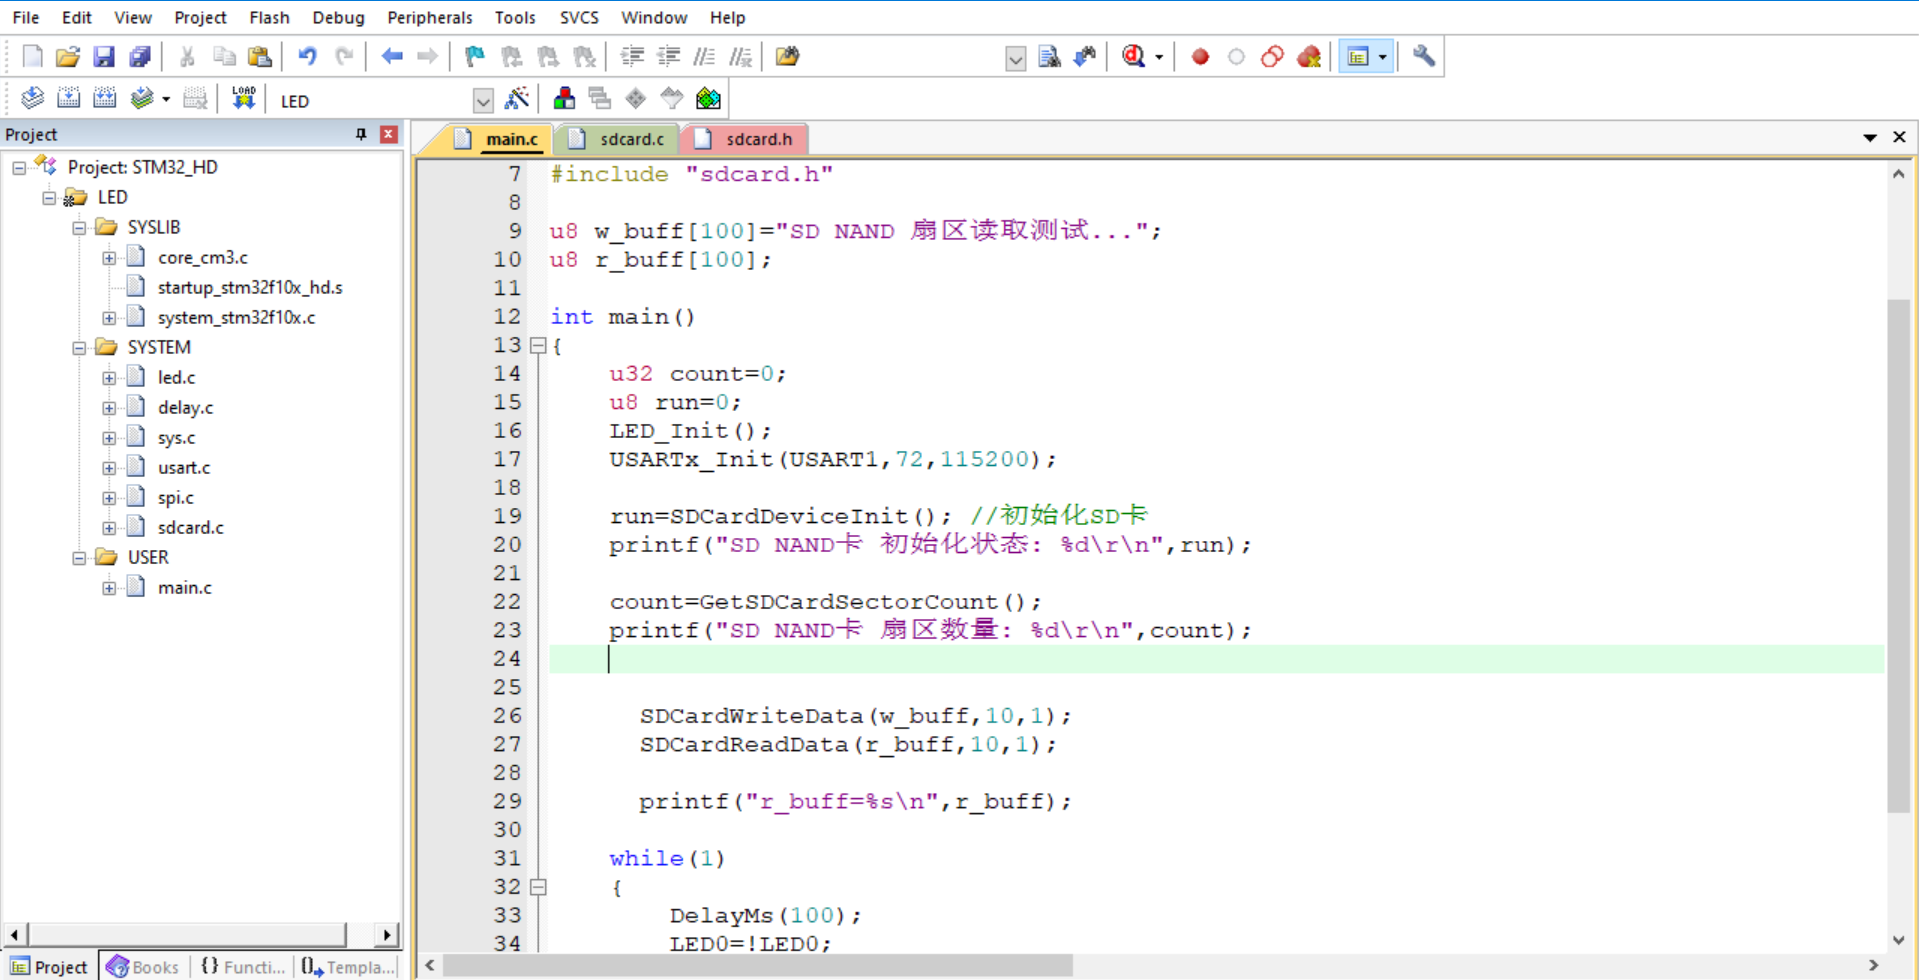This screenshot has width=1919, height=980.
Task: Open the Peripherals menu
Action: point(429,17)
